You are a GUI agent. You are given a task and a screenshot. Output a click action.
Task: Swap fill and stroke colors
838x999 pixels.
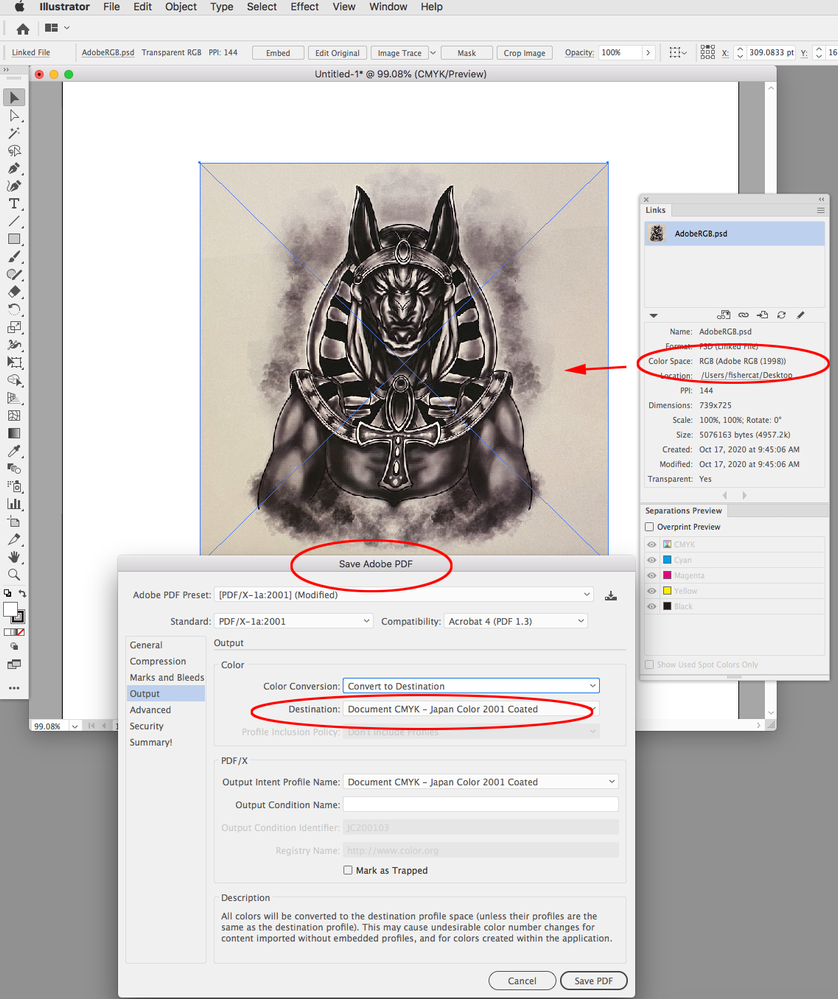tap(22, 593)
